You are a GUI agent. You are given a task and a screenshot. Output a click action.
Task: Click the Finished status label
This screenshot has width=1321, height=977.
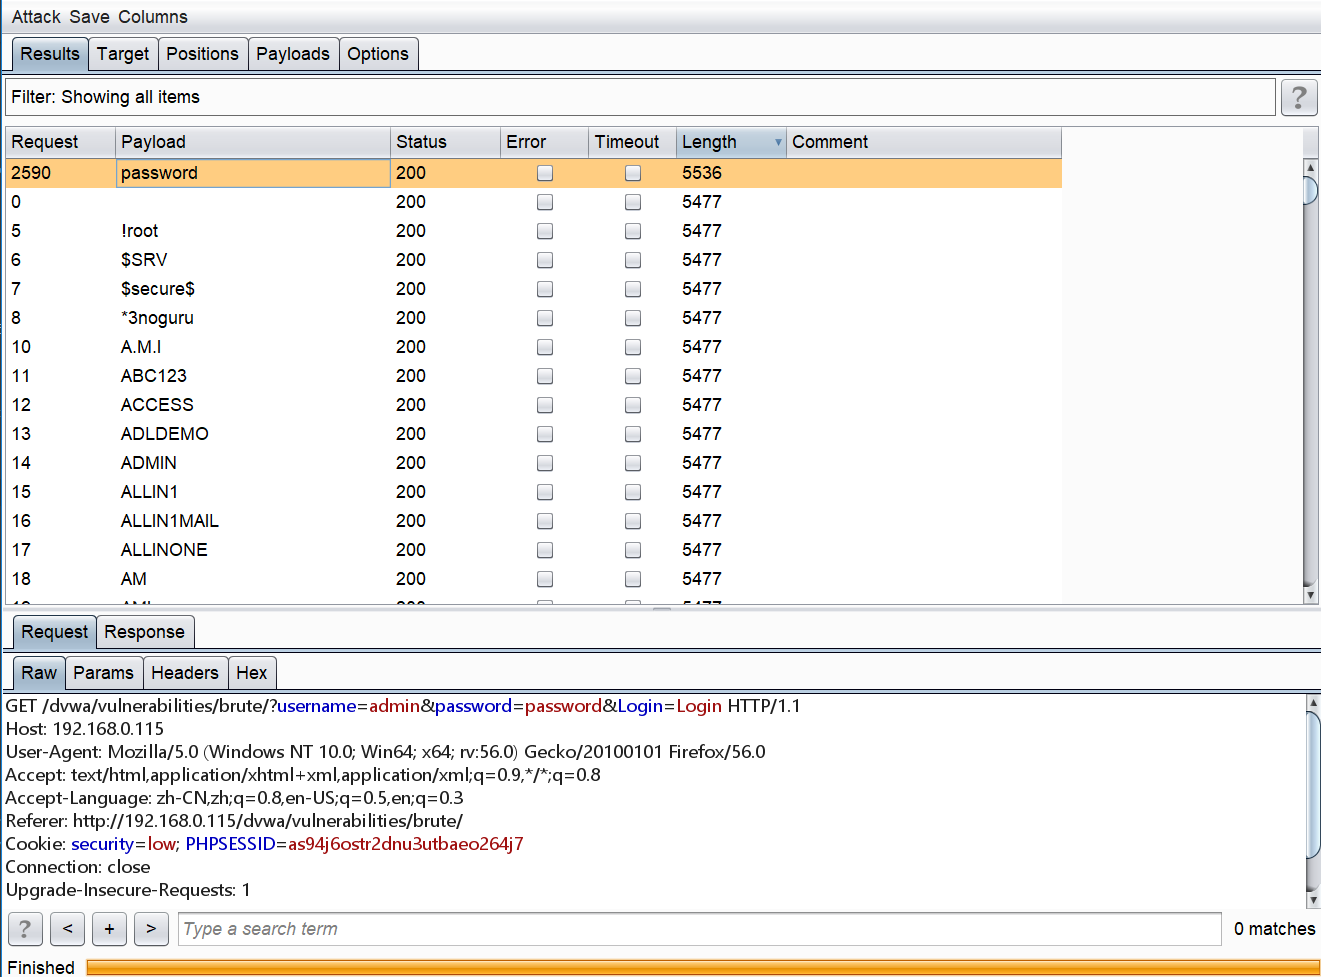pos(41,967)
